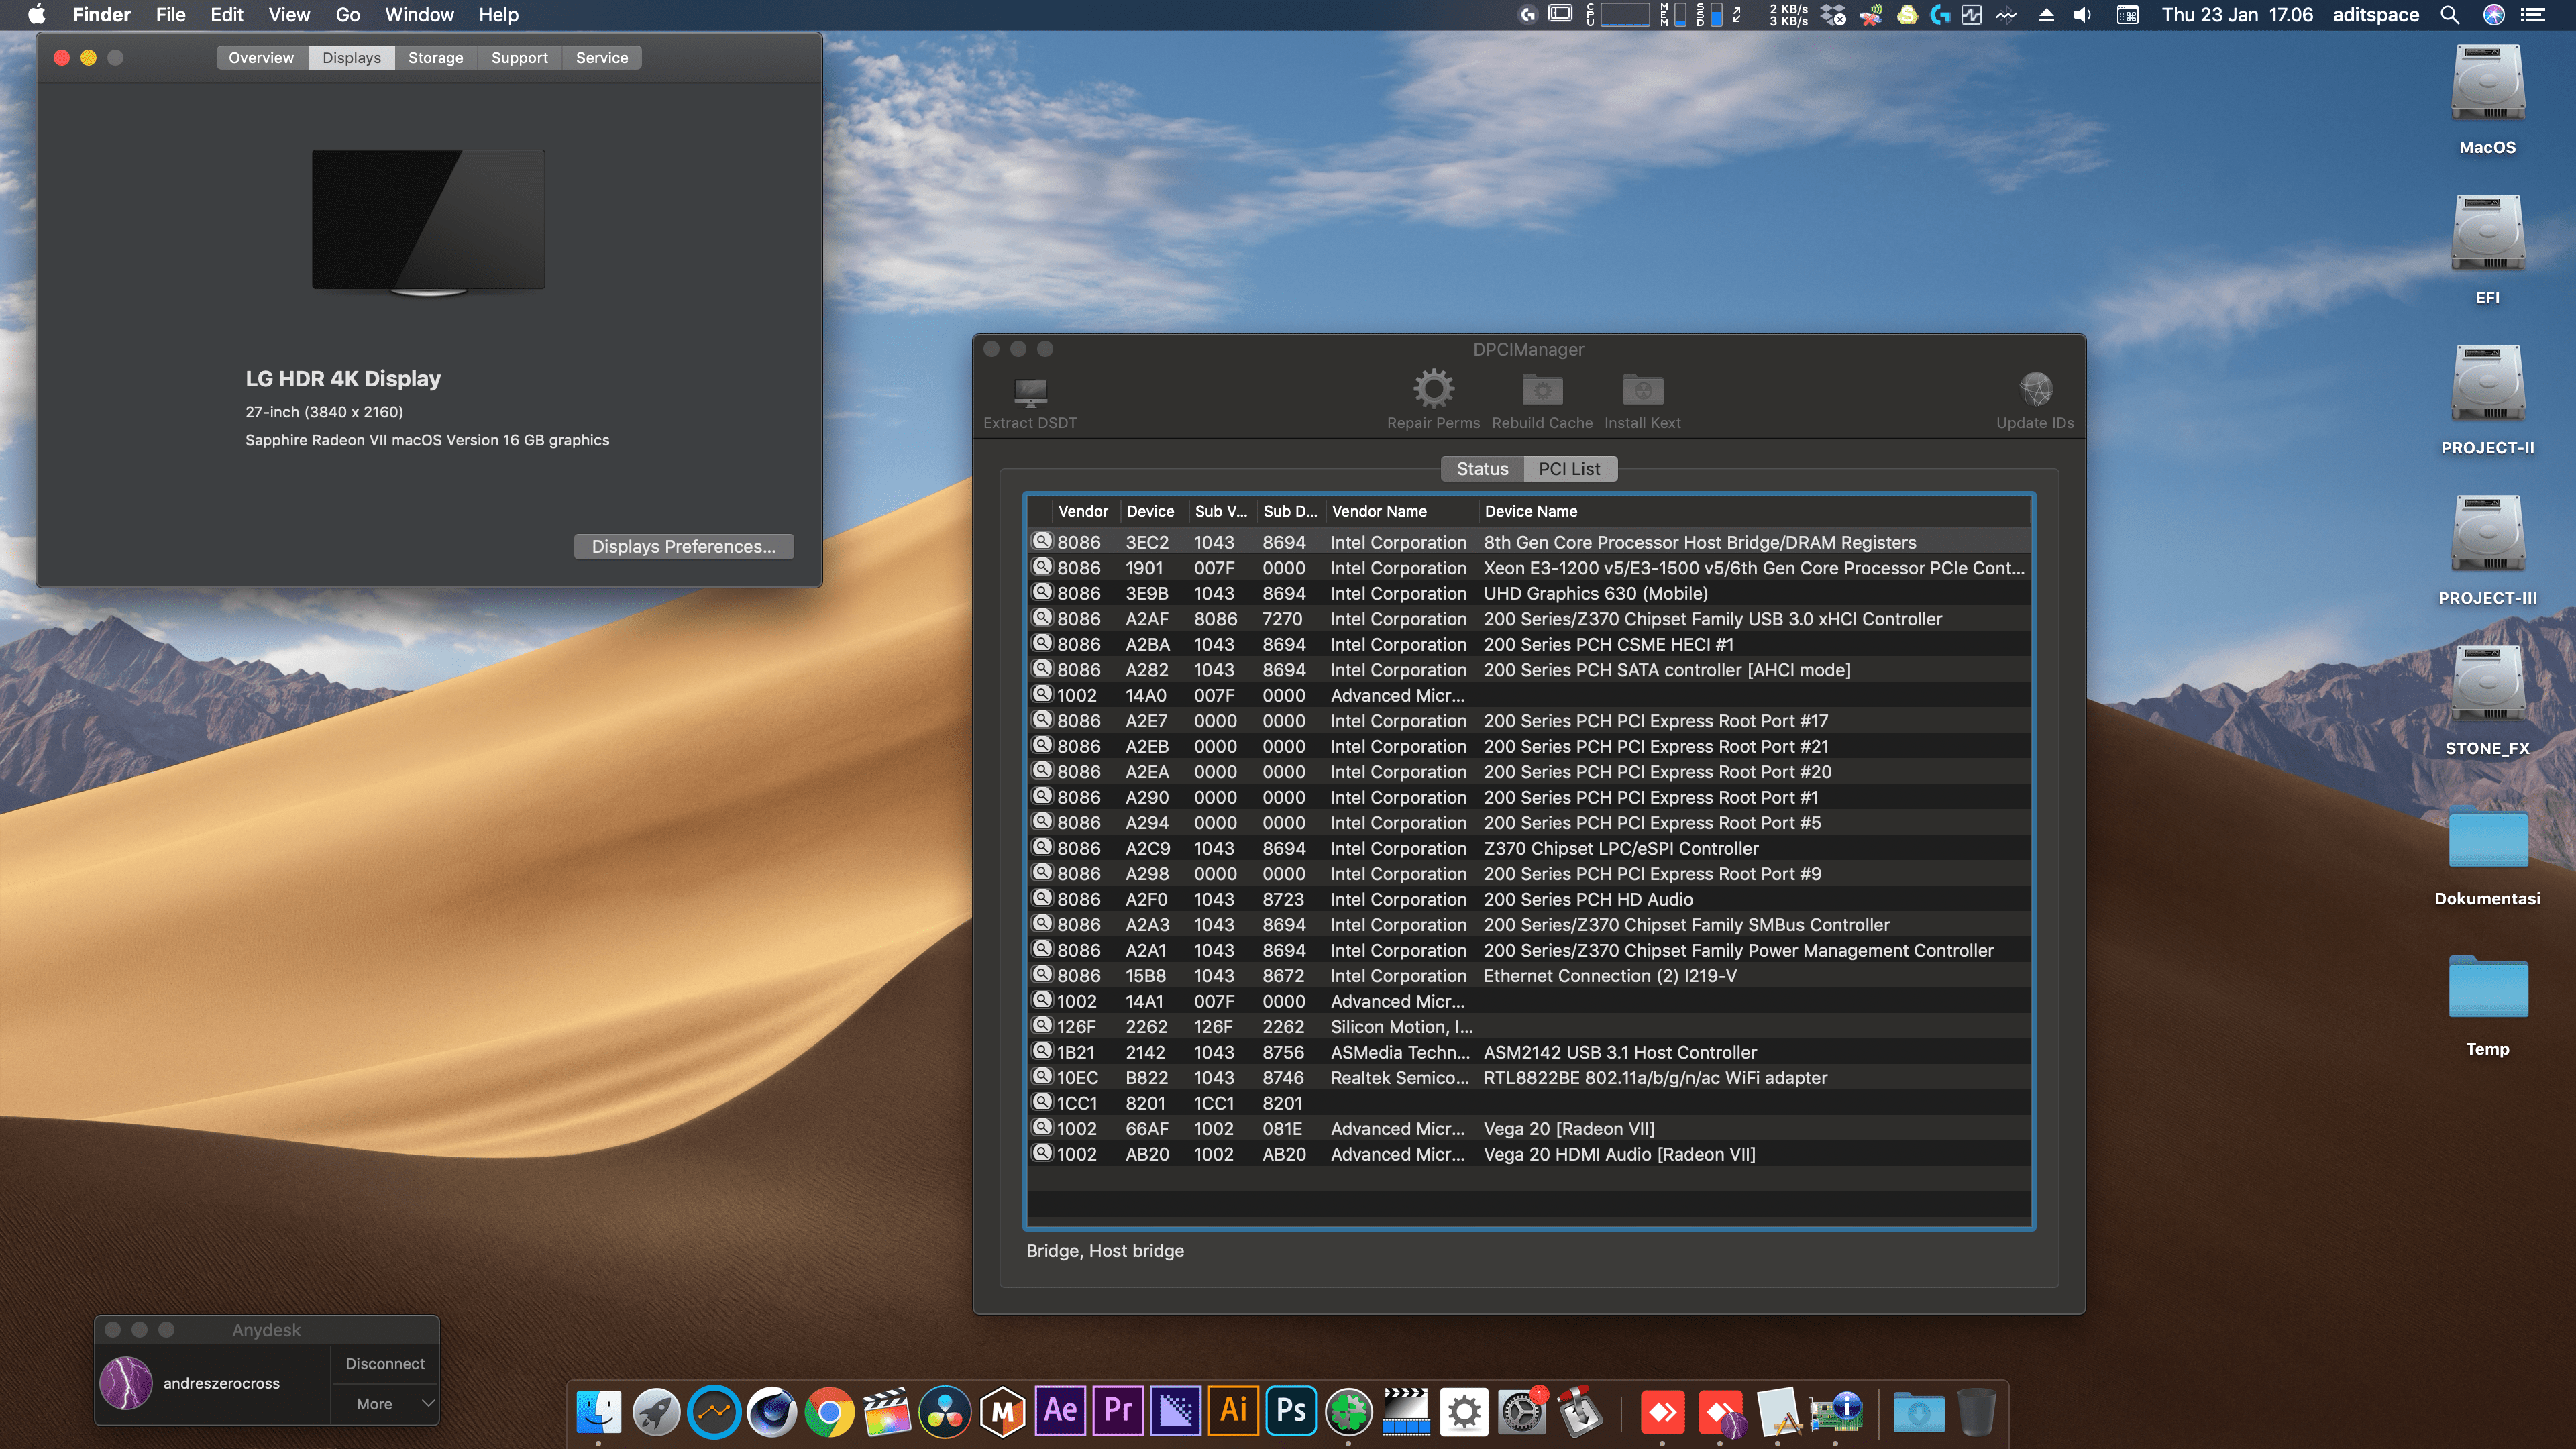The image size is (2576, 1449).
Task: Open Clover Configurator in Dock
Action: tap(1349, 1412)
